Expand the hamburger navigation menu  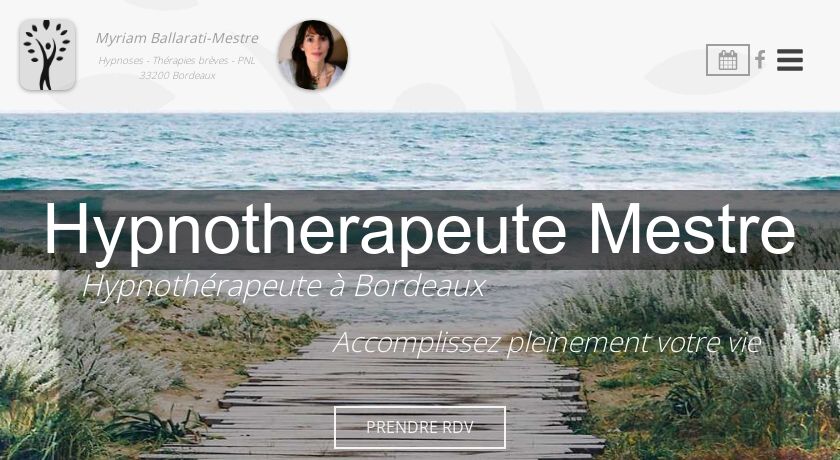pos(790,60)
